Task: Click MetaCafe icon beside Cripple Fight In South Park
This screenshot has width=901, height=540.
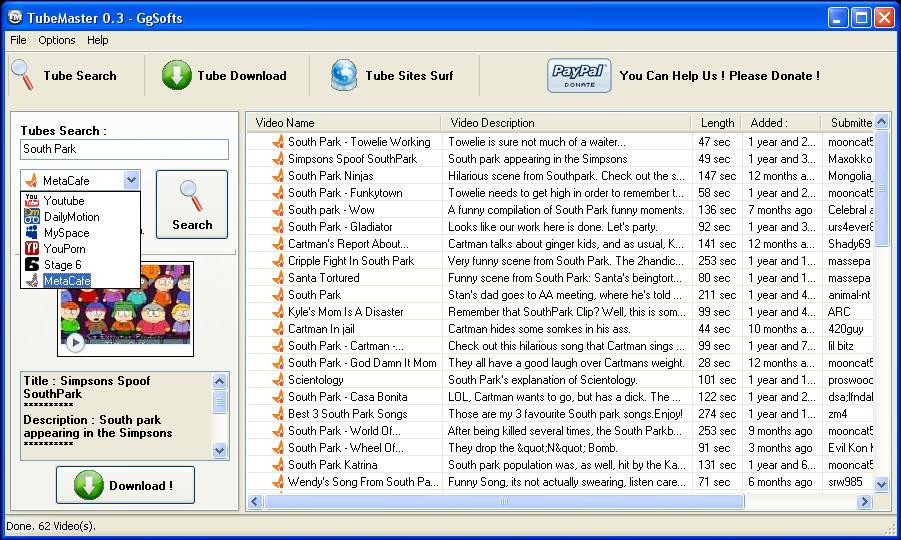Action: pos(278,261)
